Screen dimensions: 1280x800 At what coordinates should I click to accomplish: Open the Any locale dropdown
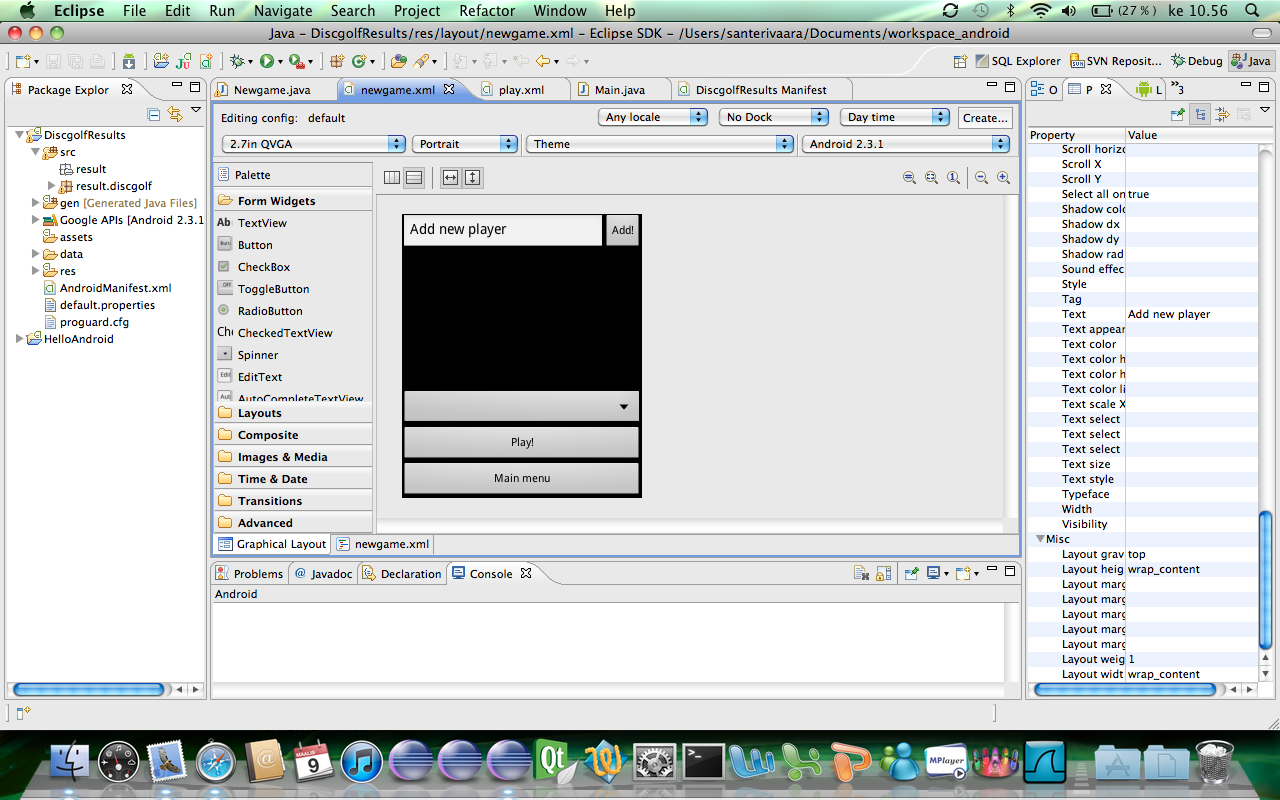click(654, 117)
